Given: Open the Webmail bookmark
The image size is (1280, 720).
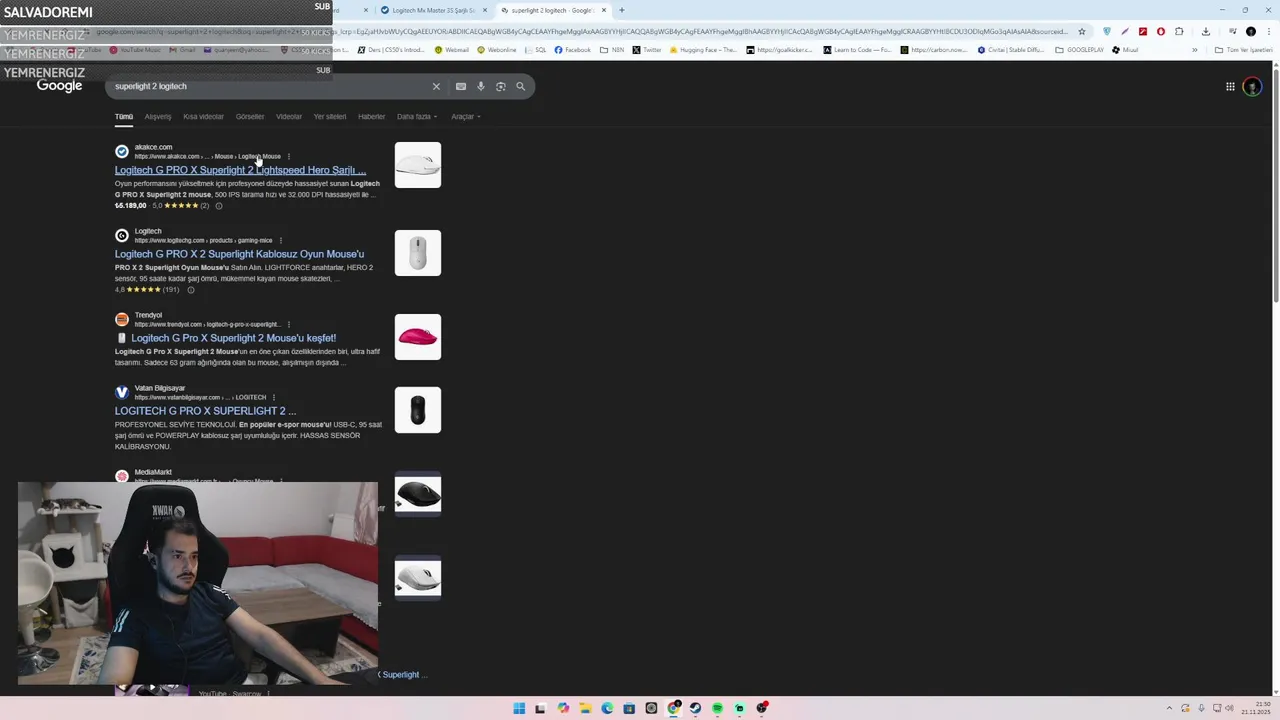Looking at the screenshot, I should 451,50.
